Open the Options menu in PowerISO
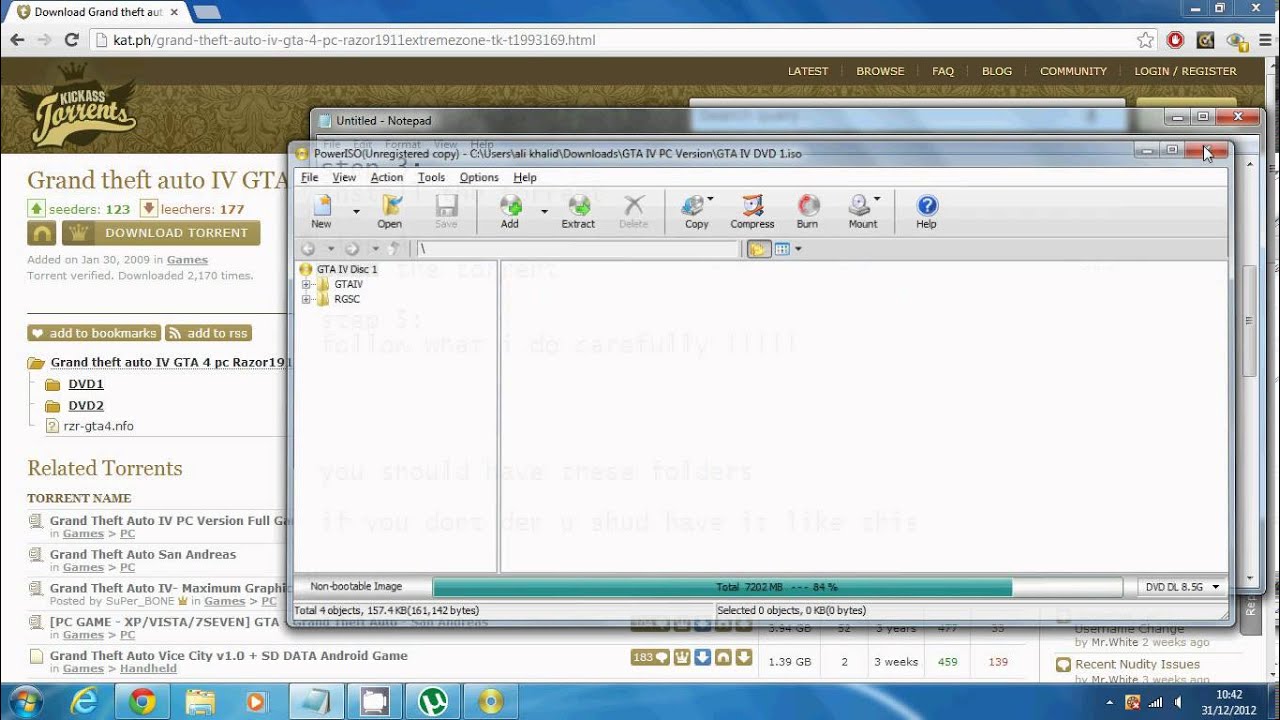The image size is (1280, 720). [479, 177]
